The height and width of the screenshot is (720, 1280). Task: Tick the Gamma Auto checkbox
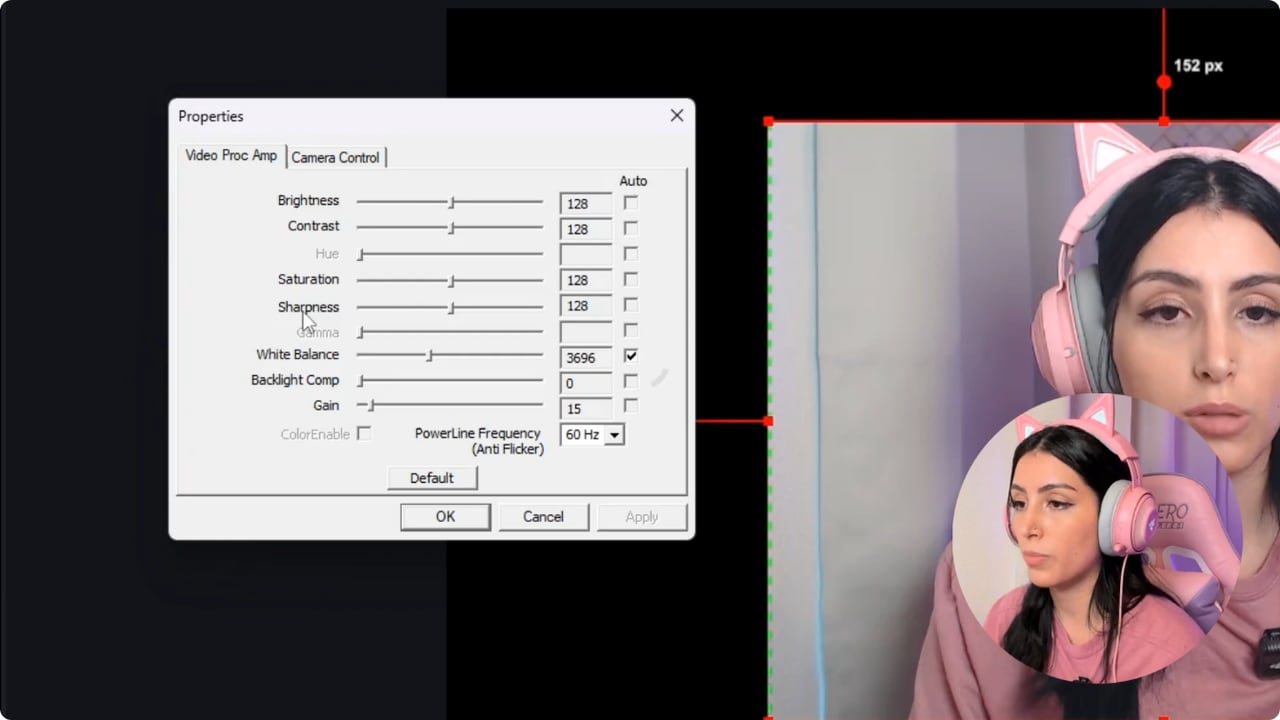click(631, 330)
